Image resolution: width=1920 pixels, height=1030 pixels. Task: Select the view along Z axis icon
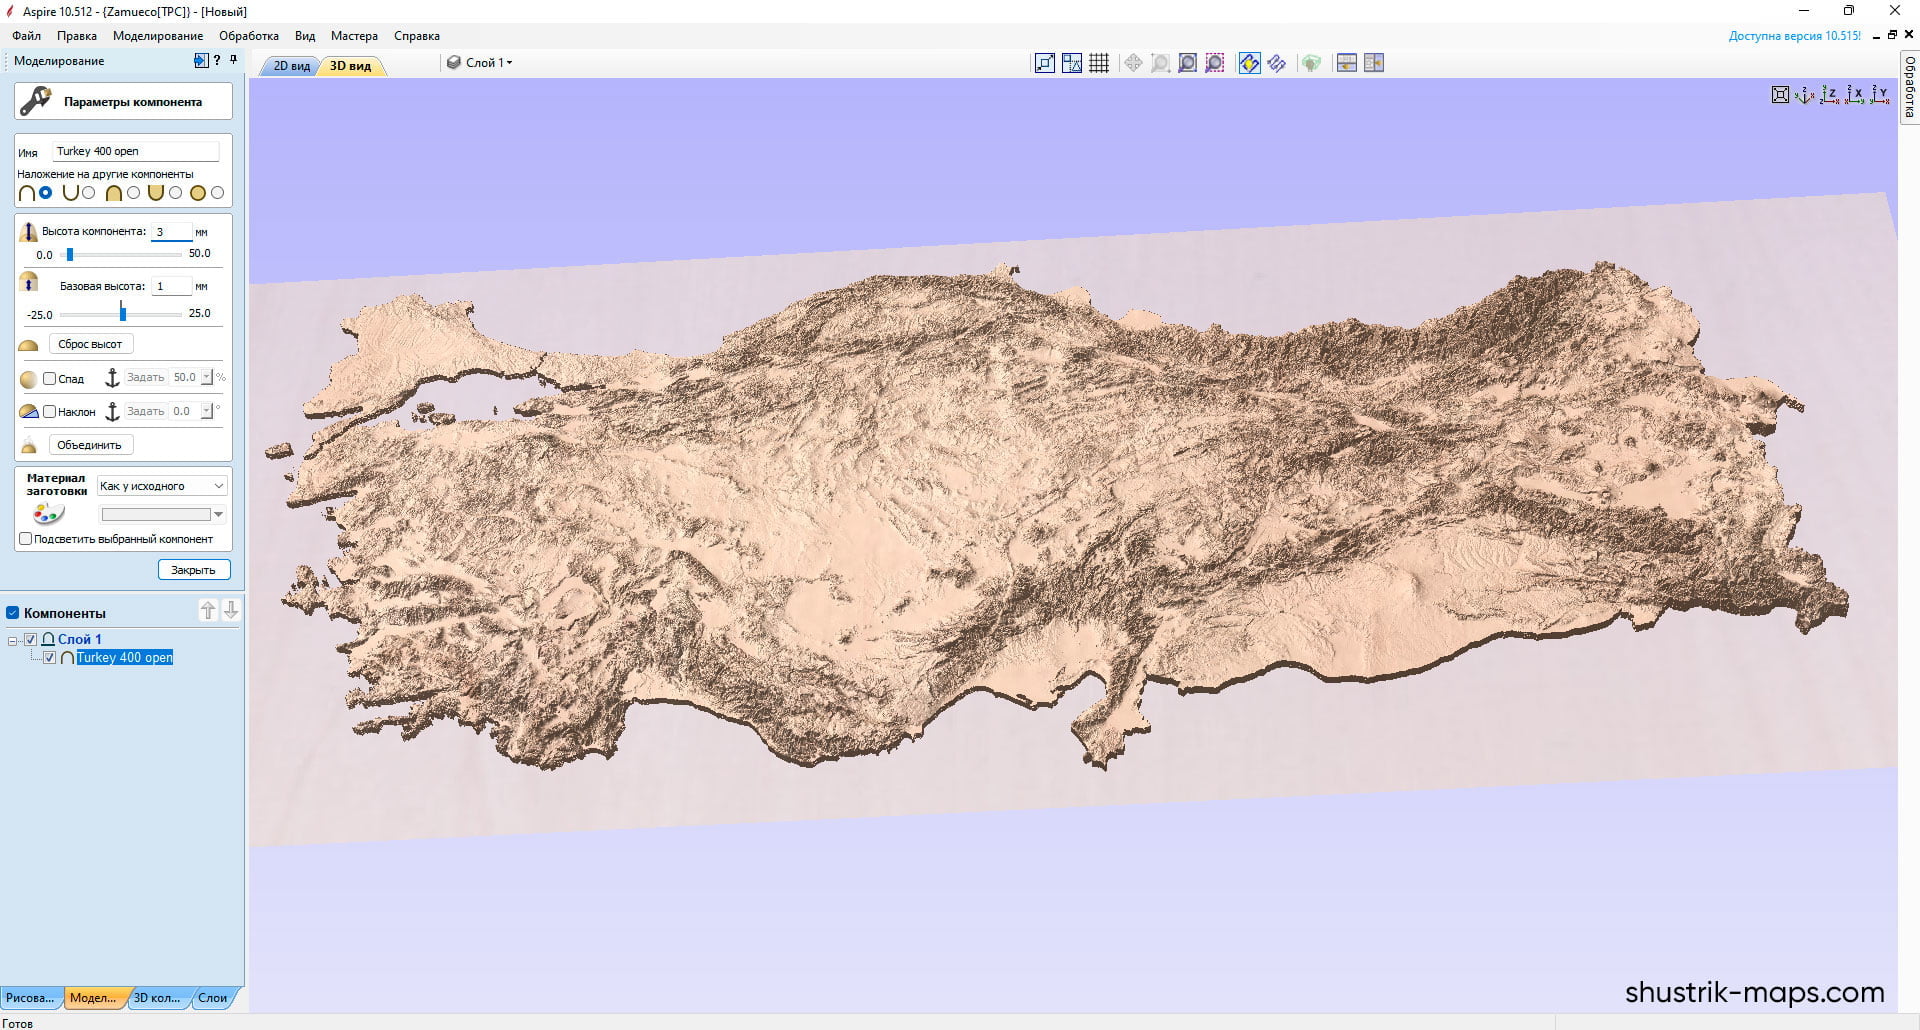[1829, 95]
